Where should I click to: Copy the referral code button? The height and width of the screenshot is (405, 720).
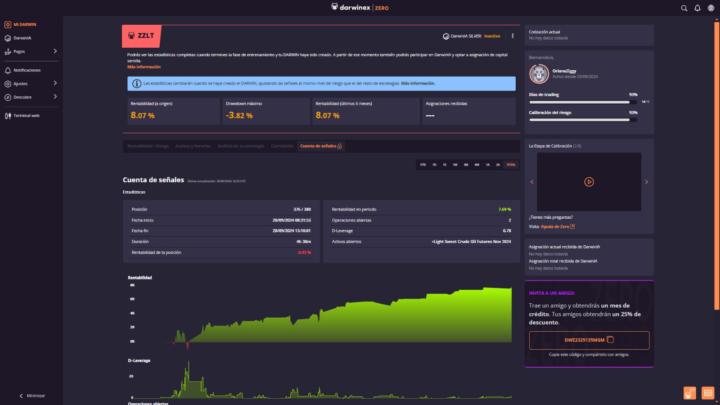click(x=589, y=340)
